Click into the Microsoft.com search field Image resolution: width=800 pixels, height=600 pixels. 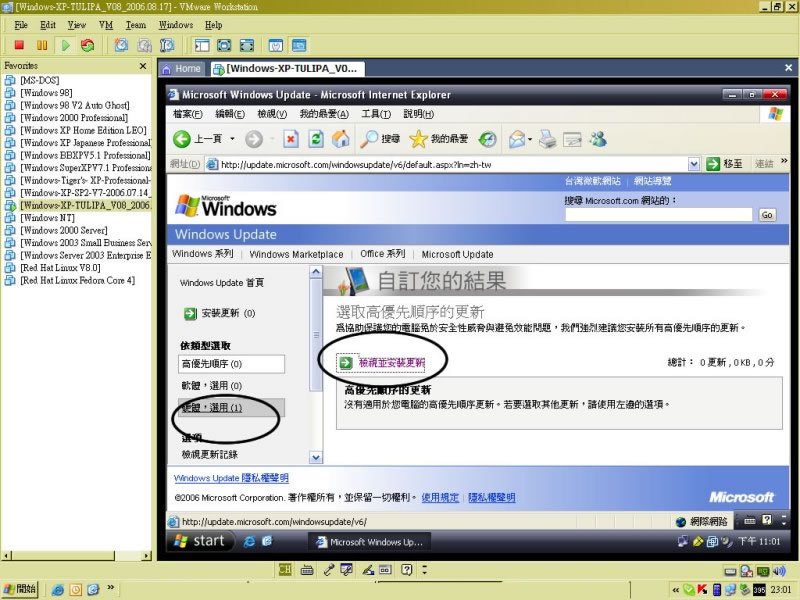pyautogui.click(x=658, y=214)
